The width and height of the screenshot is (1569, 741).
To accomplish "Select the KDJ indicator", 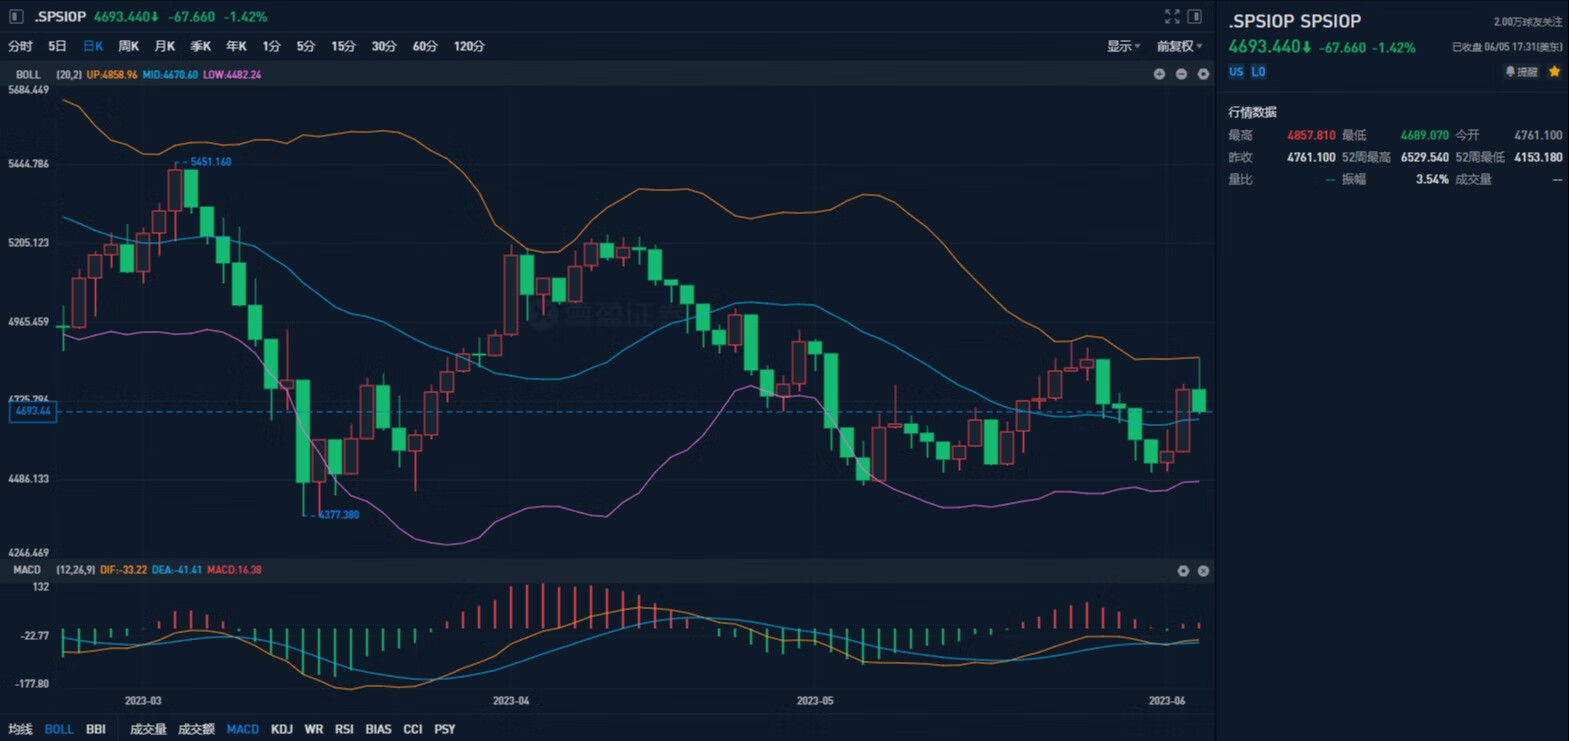I will 282,729.
